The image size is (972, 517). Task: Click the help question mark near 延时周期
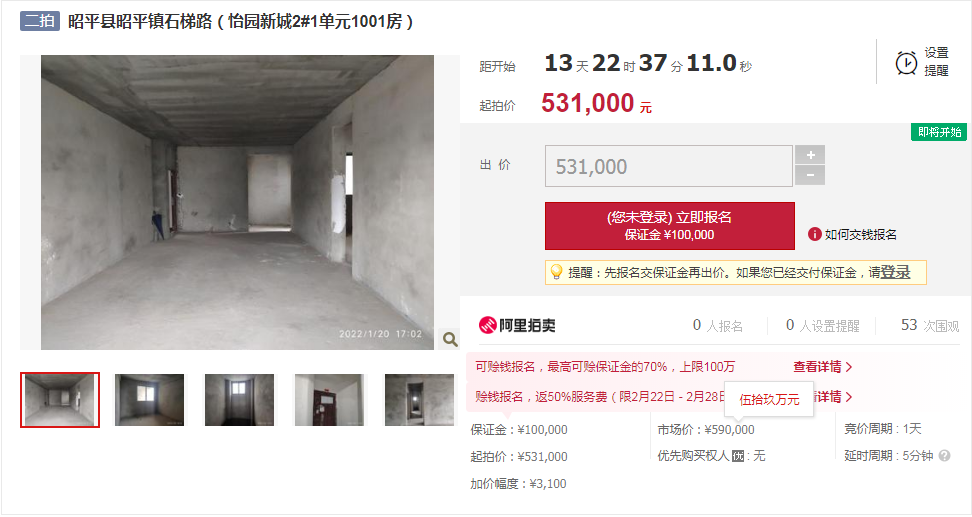point(944,456)
